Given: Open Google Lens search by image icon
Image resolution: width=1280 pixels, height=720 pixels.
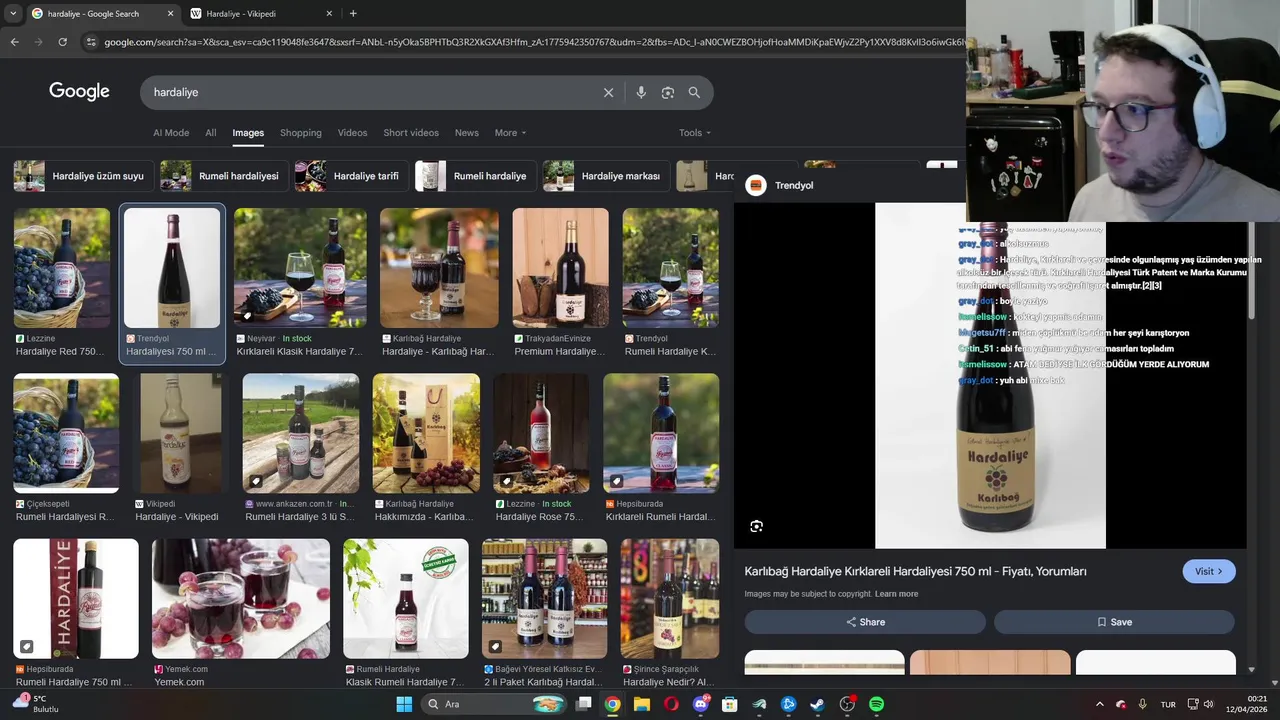Looking at the screenshot, I should tap(668, 92).
